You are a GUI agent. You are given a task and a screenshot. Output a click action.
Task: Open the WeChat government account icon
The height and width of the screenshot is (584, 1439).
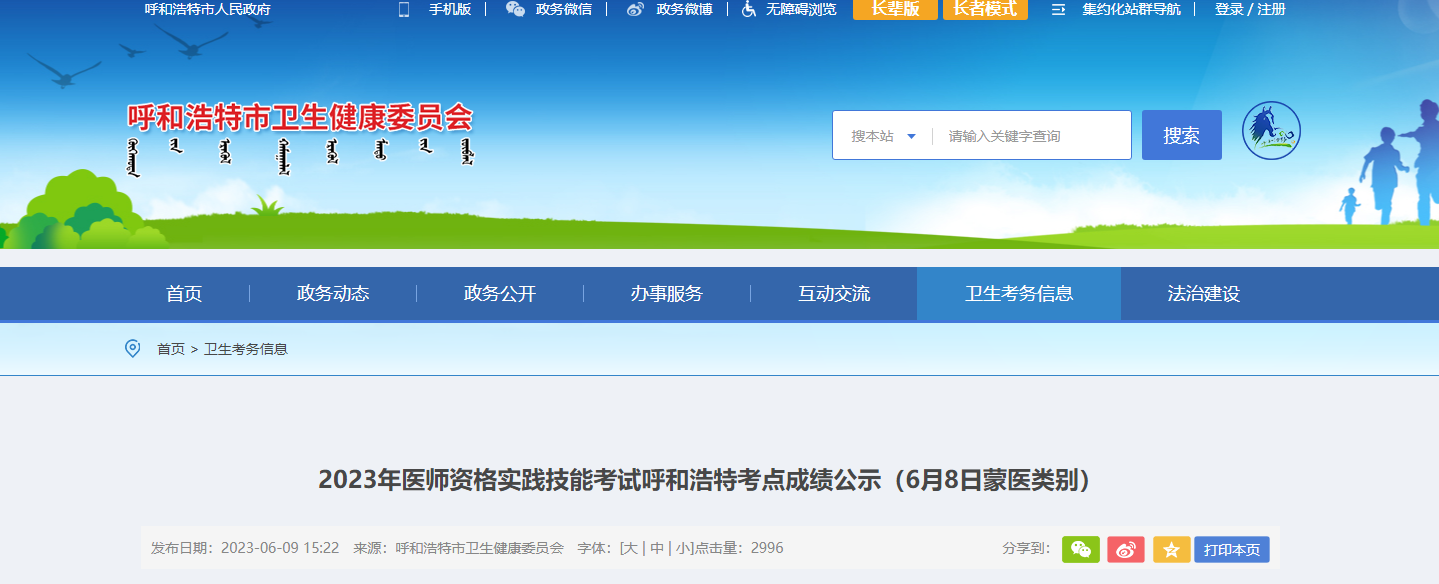coord(515,9)
